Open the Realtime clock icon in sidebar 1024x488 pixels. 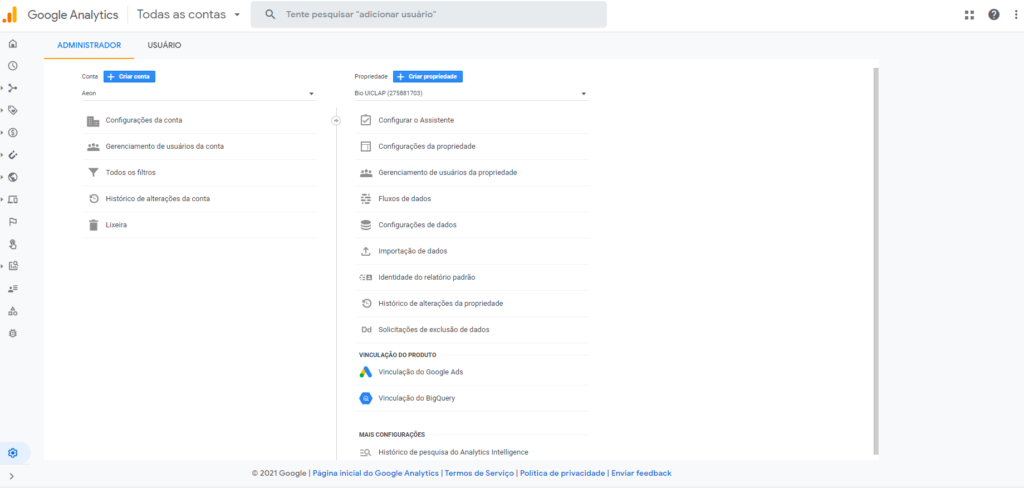[12, 66]
